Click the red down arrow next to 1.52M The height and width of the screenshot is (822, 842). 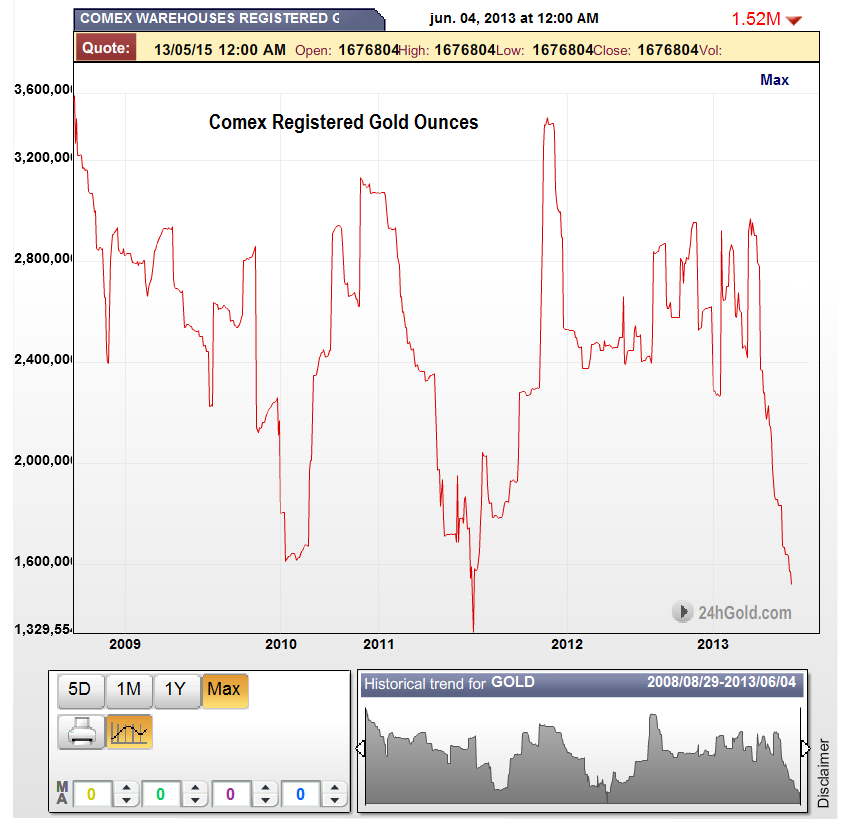794,20
